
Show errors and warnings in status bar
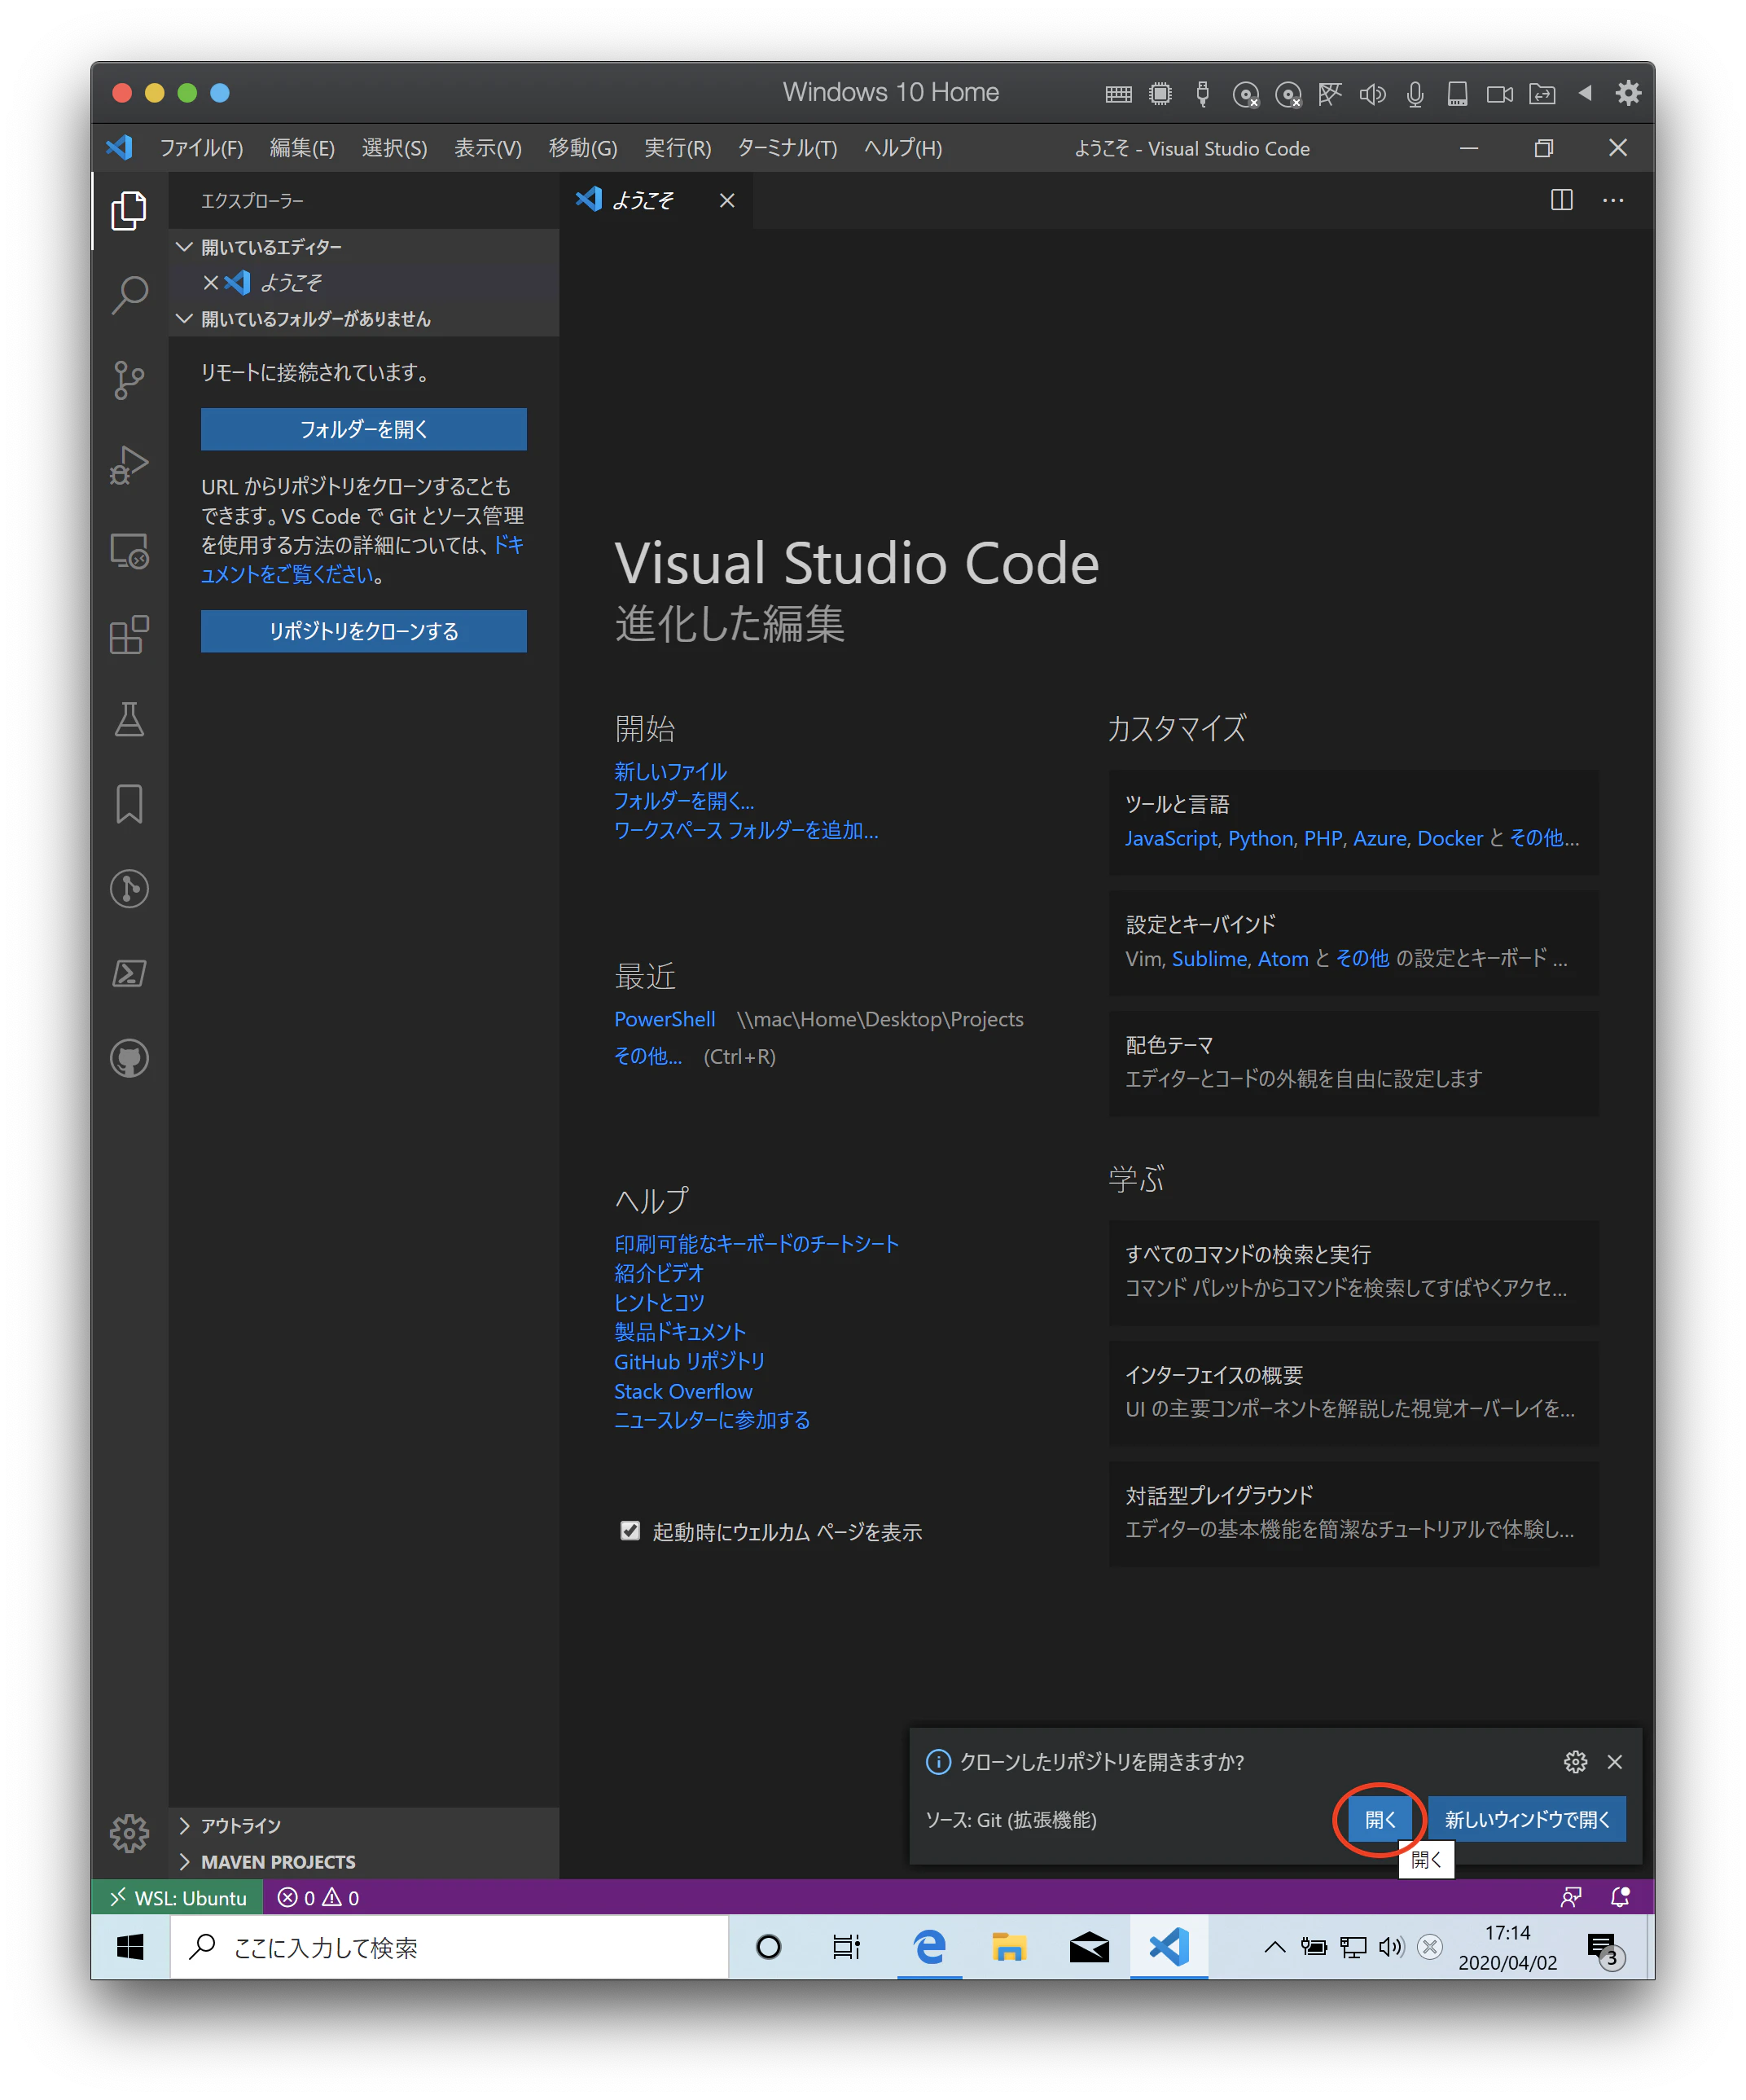coord(318,1897)
